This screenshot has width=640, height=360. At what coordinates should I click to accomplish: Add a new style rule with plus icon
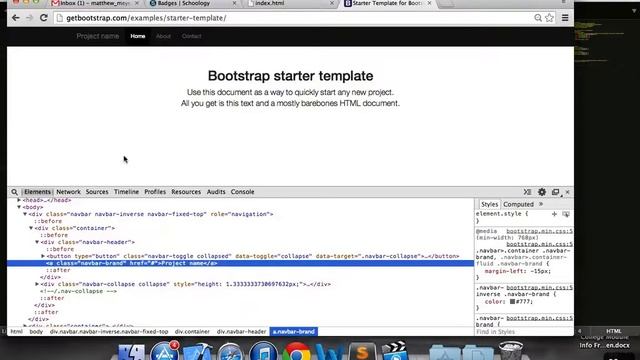tap(554, 214)
